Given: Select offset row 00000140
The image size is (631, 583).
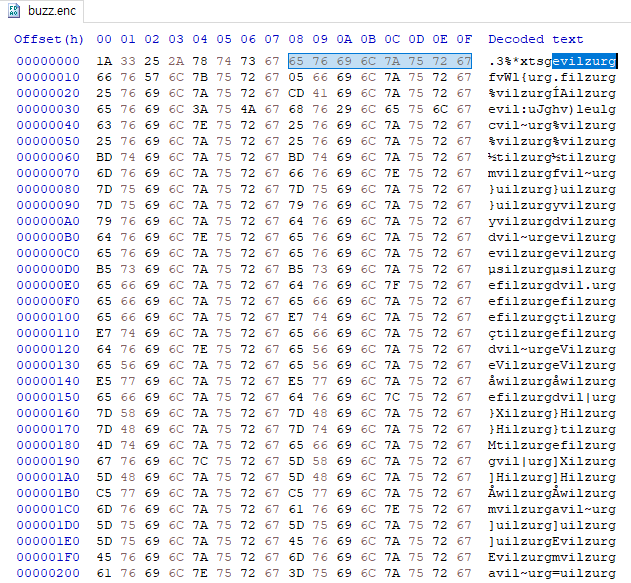Looking at the screenshot, I should coord(48,381).
